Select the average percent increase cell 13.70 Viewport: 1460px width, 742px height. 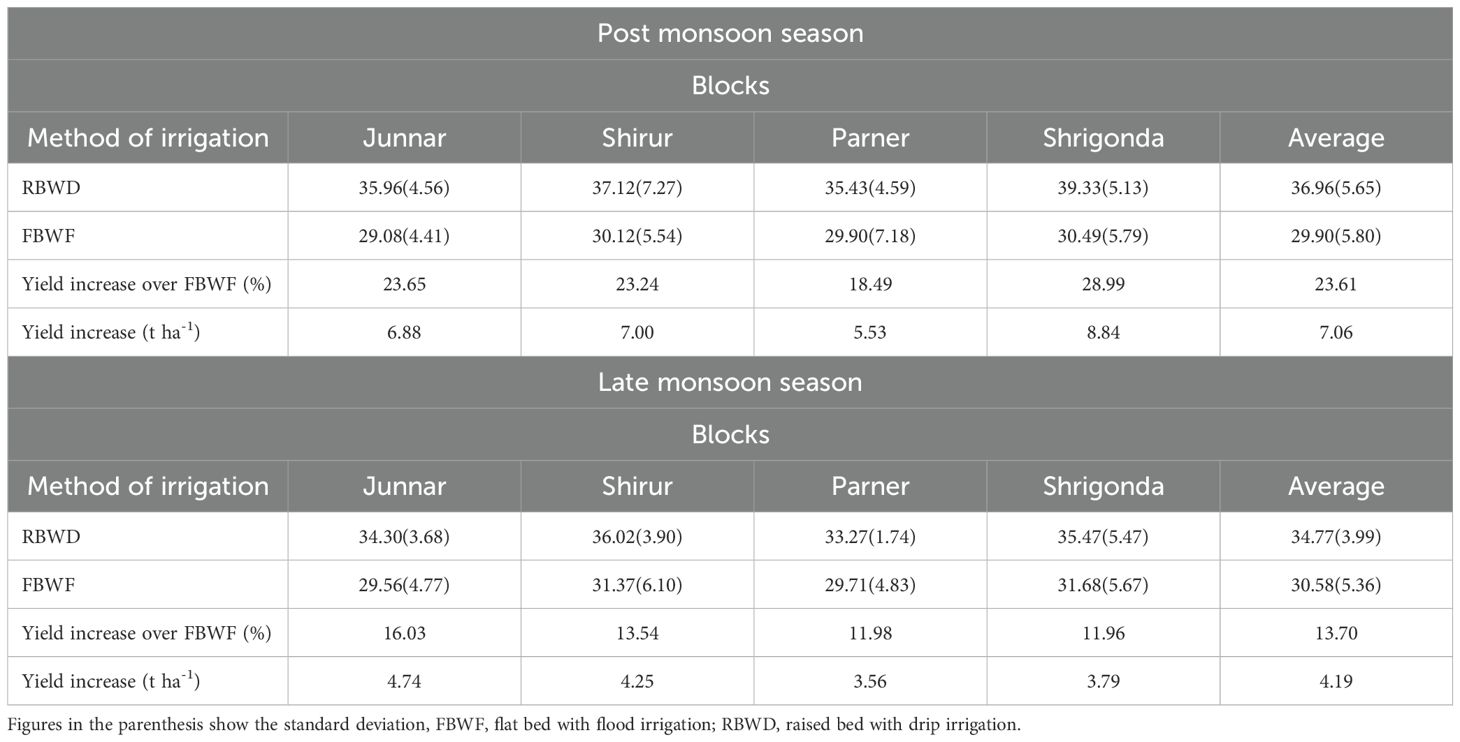pos(1336,633)
